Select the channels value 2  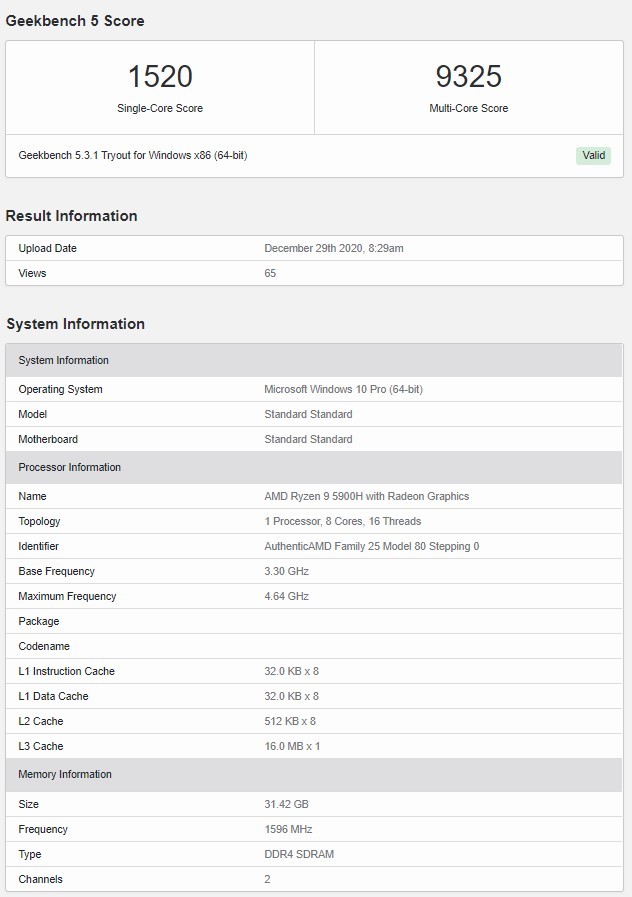click(x=267, y=879)
